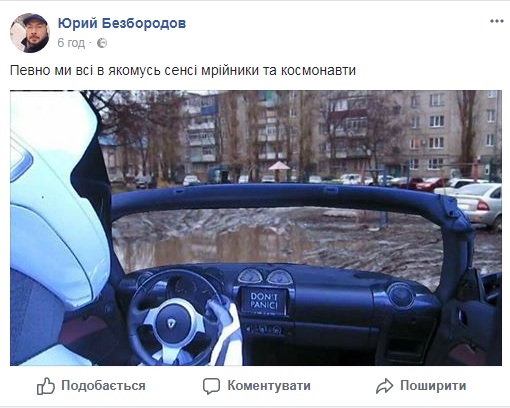
Task: Click the white astronaut helmet in the photo
Action: point(55,213)
